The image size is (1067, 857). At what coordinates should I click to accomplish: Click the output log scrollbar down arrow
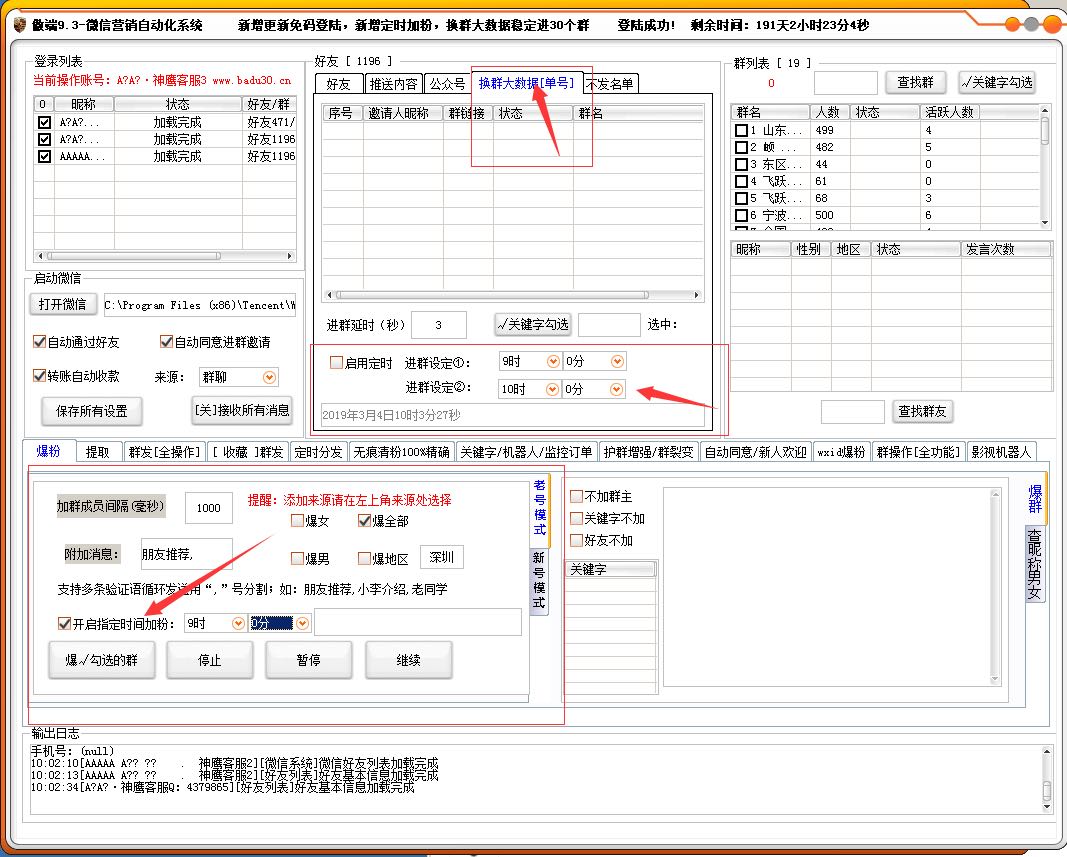[x=1047, y=807]
